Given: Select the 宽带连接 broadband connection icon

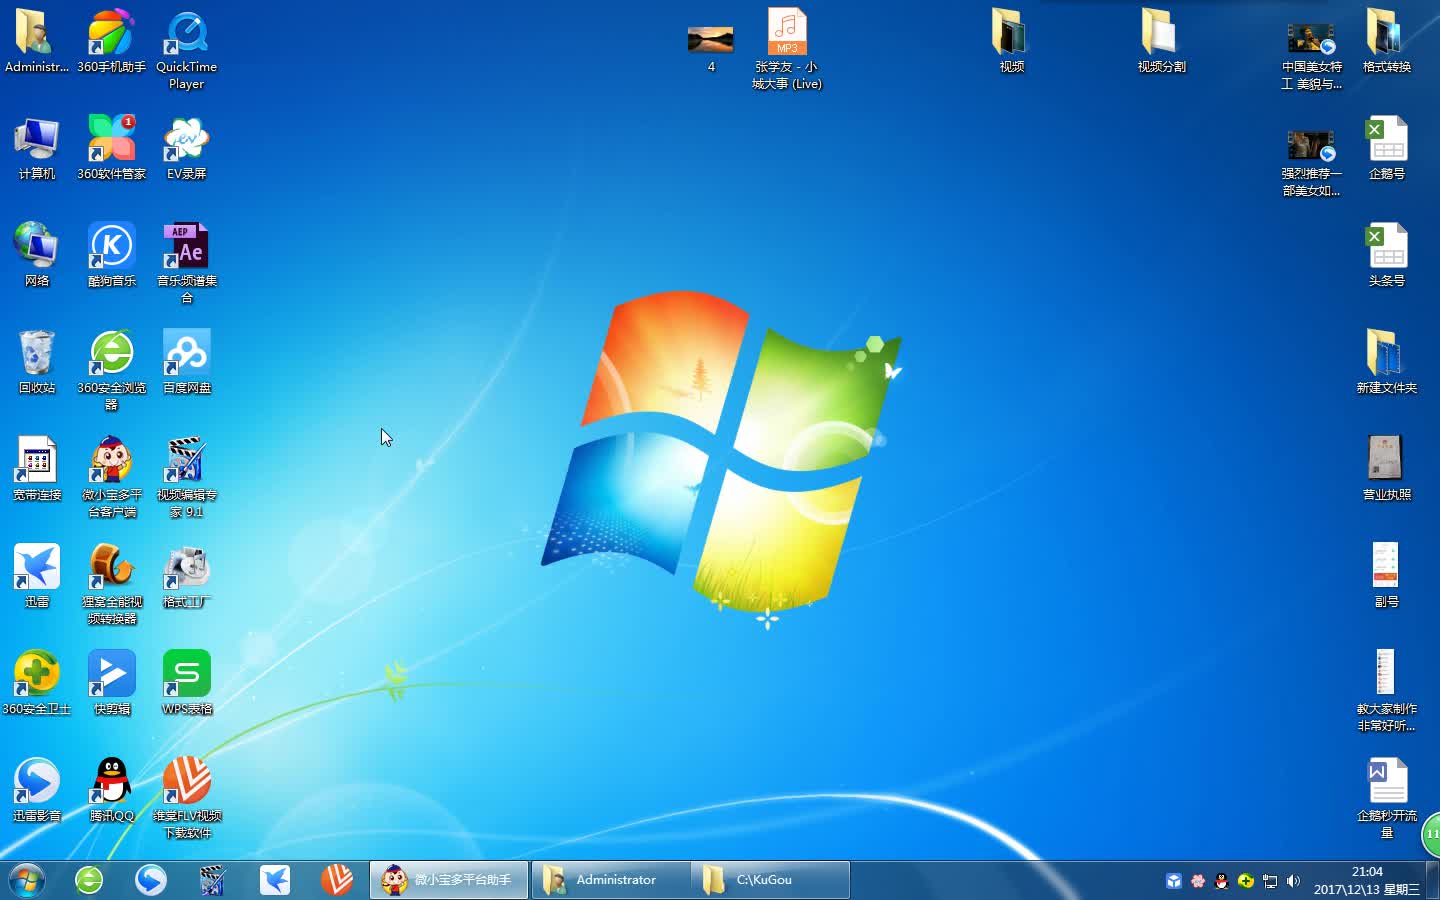Looking at the screenshot, I should [x=37, y=469].
